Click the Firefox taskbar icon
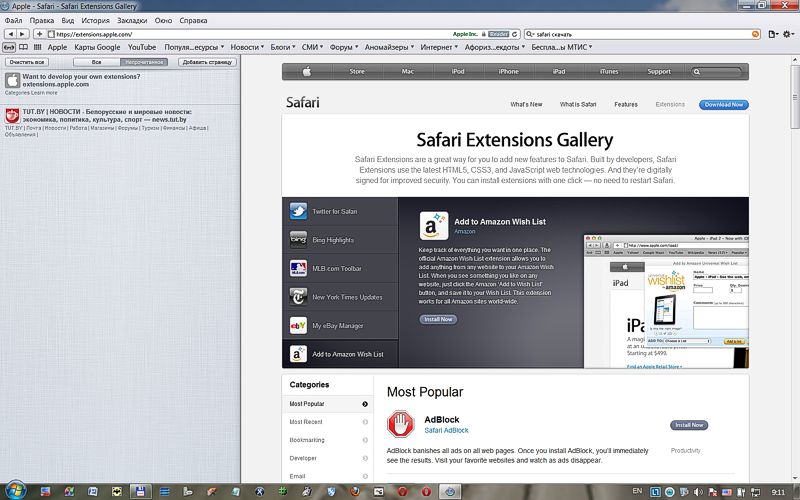This screenshot has height=500, width=800. 355,492
